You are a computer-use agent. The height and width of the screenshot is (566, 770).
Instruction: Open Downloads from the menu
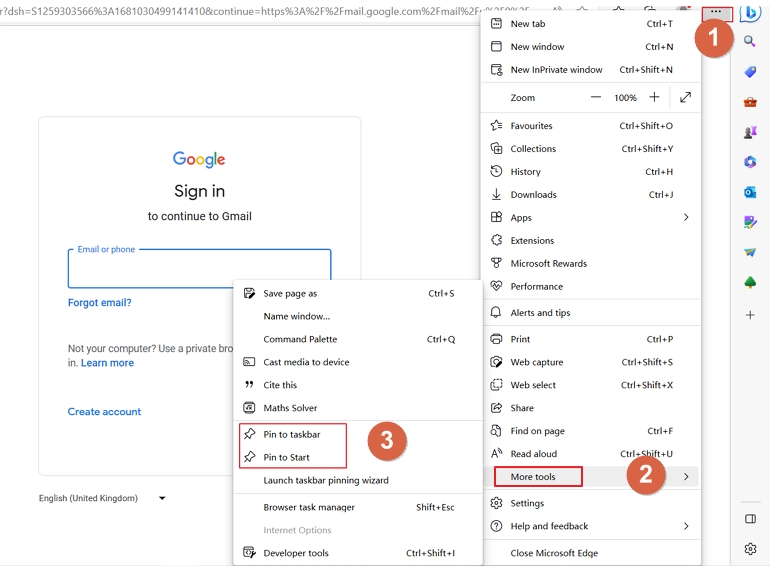(591, 195)
